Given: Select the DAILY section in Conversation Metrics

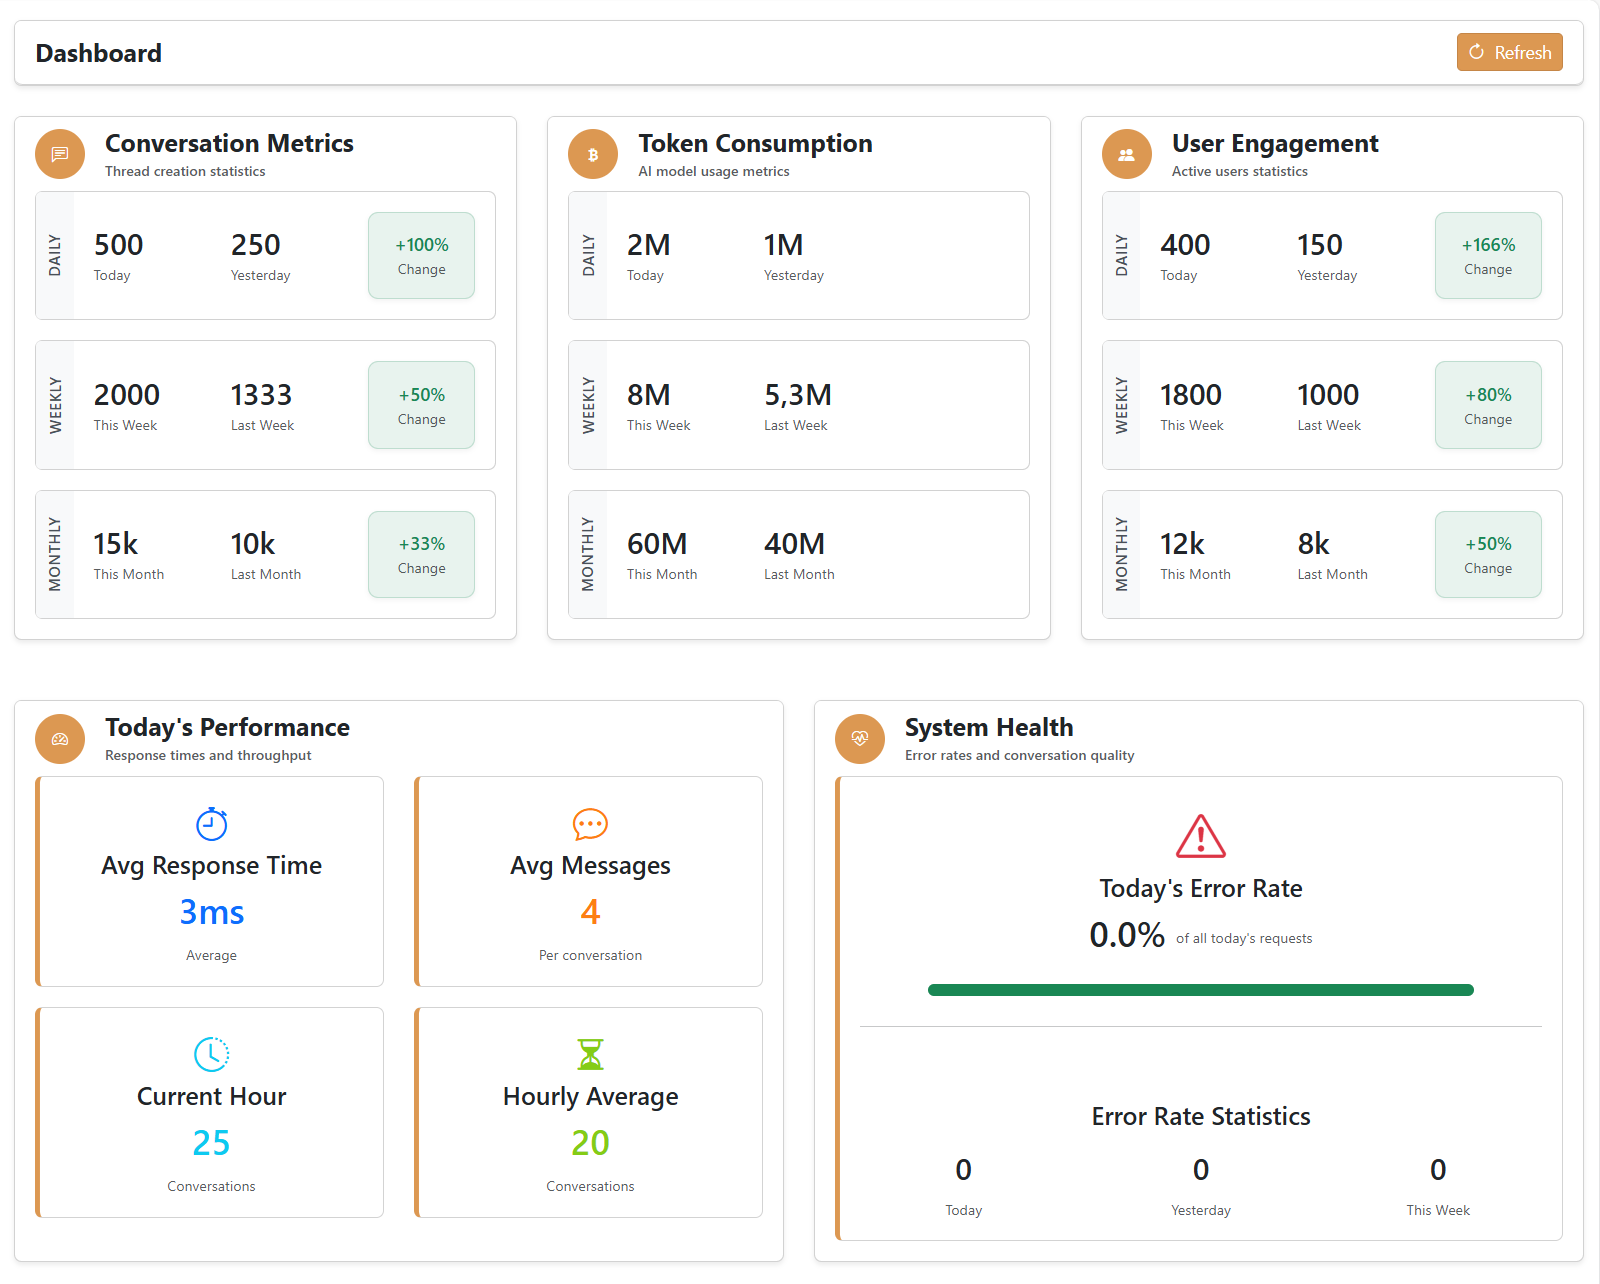Looking at the screenshot, I should pos(56,255).
